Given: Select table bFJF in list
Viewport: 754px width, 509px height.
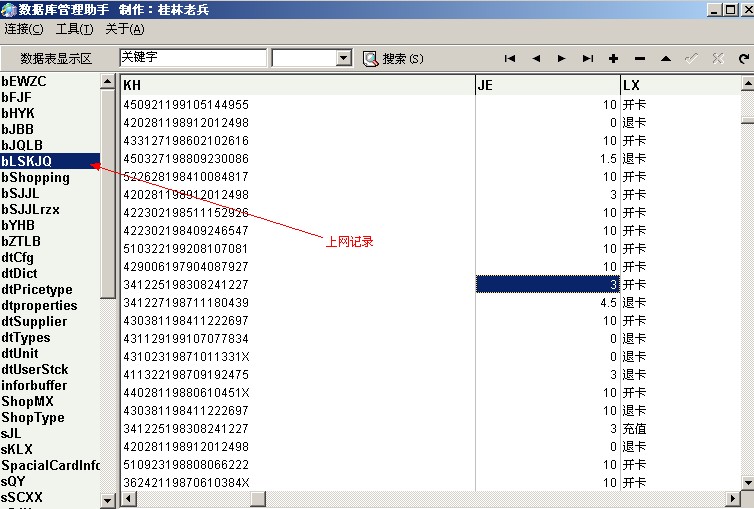Looking at the screenshot, I should [x=16, y=98].
